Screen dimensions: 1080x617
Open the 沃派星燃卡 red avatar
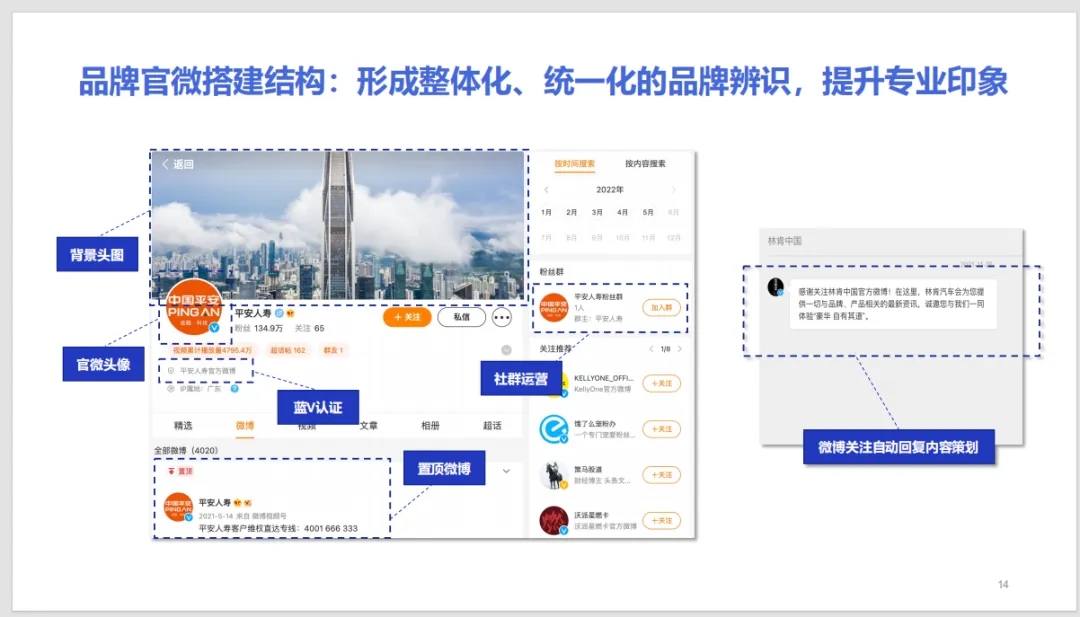pyautogui.click(x=554, y=521)
